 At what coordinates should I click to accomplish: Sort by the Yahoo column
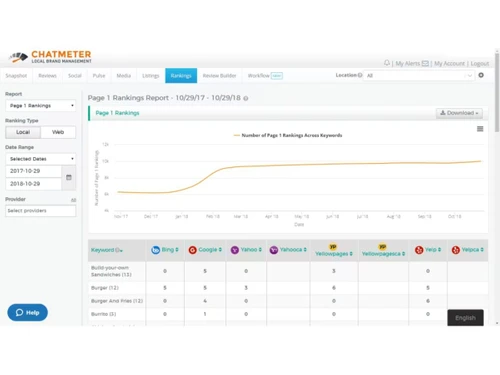click(x=251, y=250)
